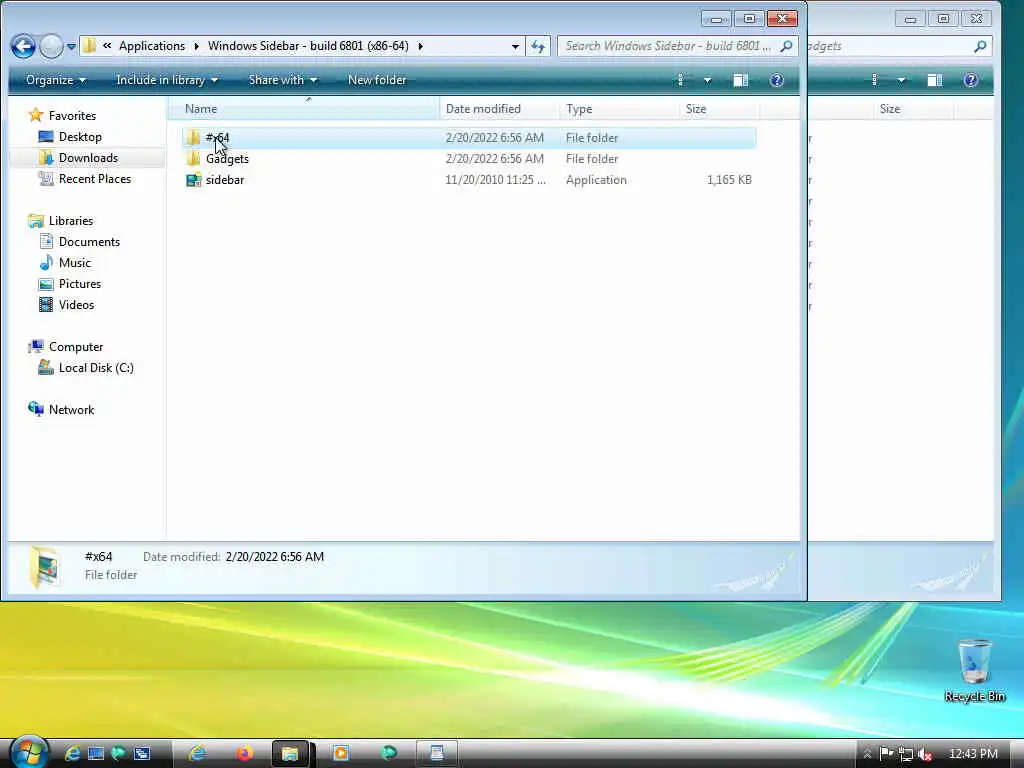Create a New folder
The height and width of the screenshot is (768, 1024).
pos(377,80)
